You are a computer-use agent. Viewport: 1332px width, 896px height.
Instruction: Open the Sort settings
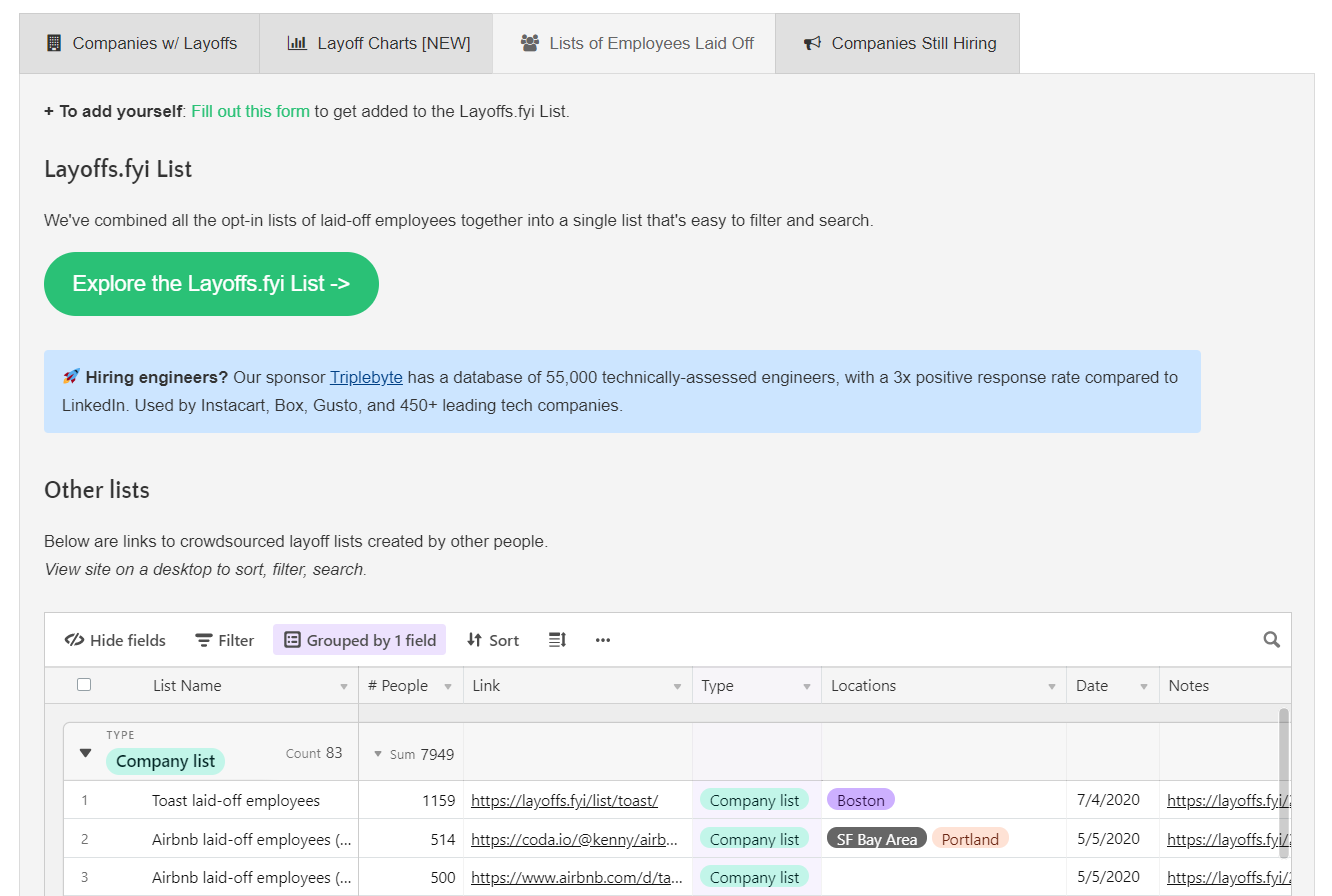[492, 640]
